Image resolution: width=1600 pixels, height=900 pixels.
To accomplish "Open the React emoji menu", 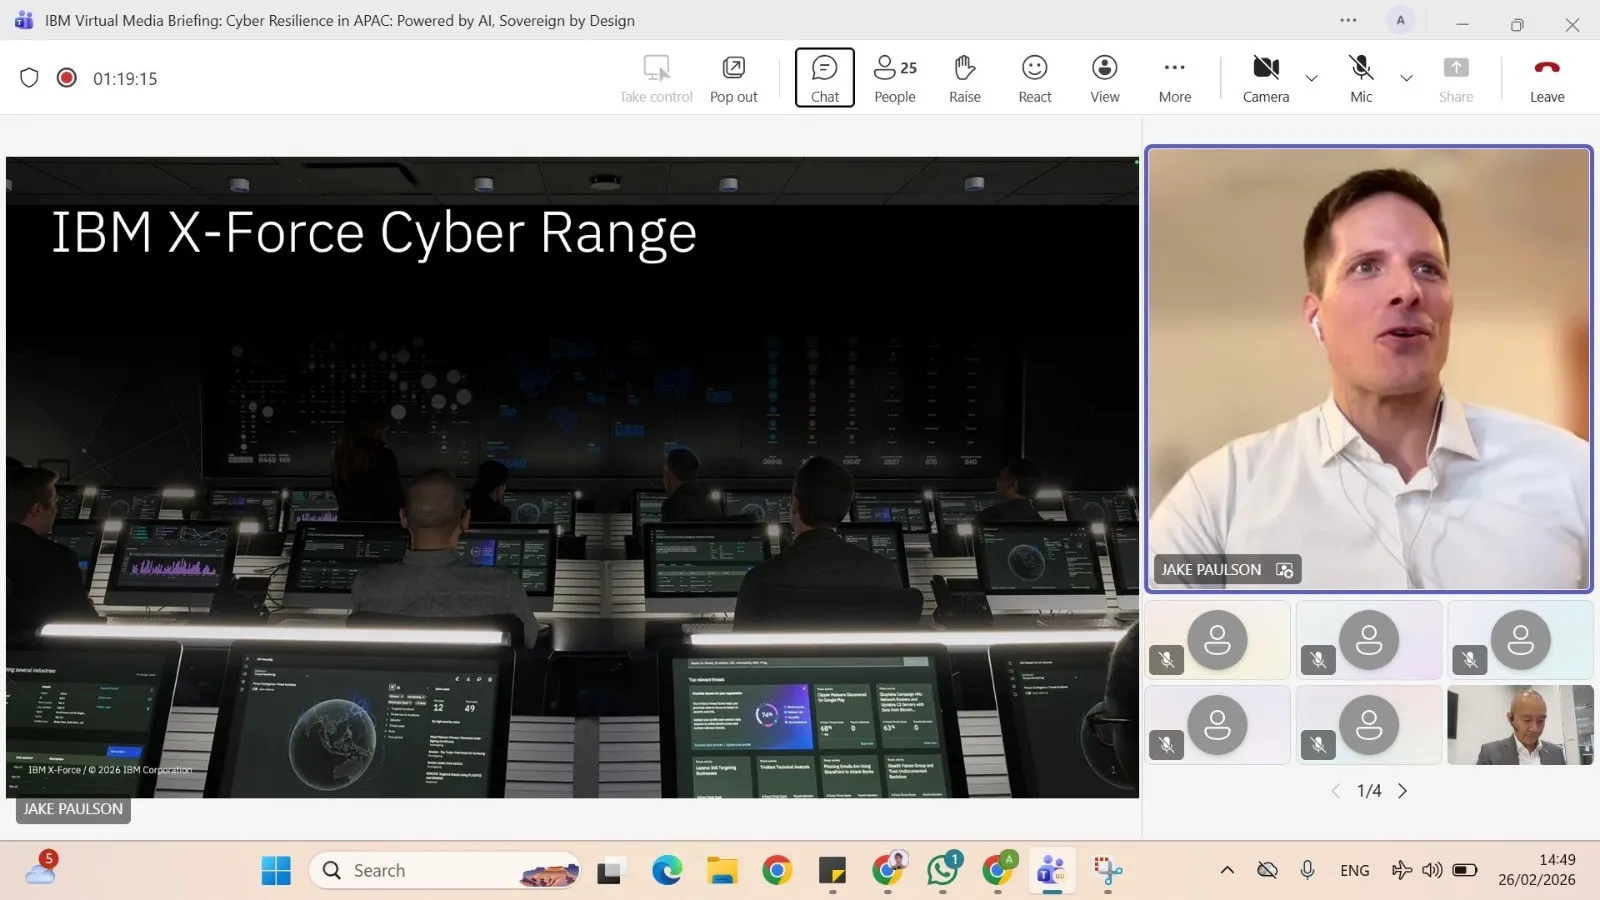I will [x=1034, y=78].
